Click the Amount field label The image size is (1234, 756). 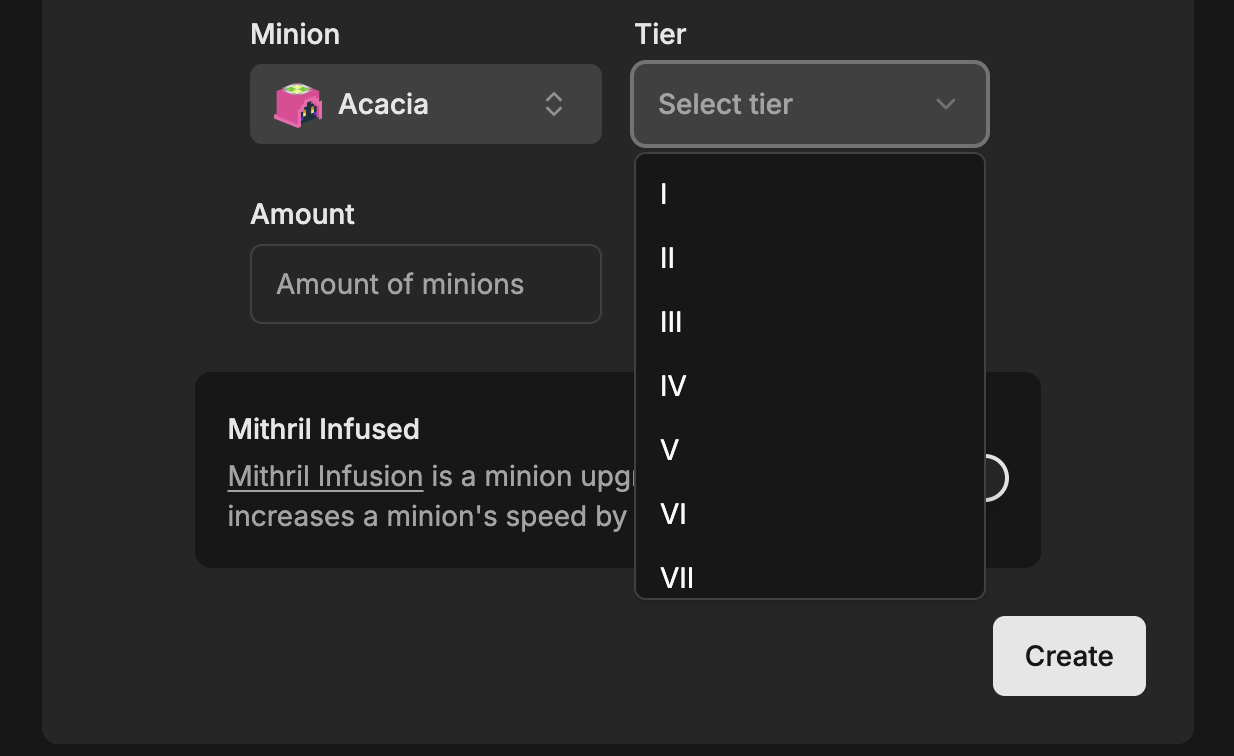[302, 214]
